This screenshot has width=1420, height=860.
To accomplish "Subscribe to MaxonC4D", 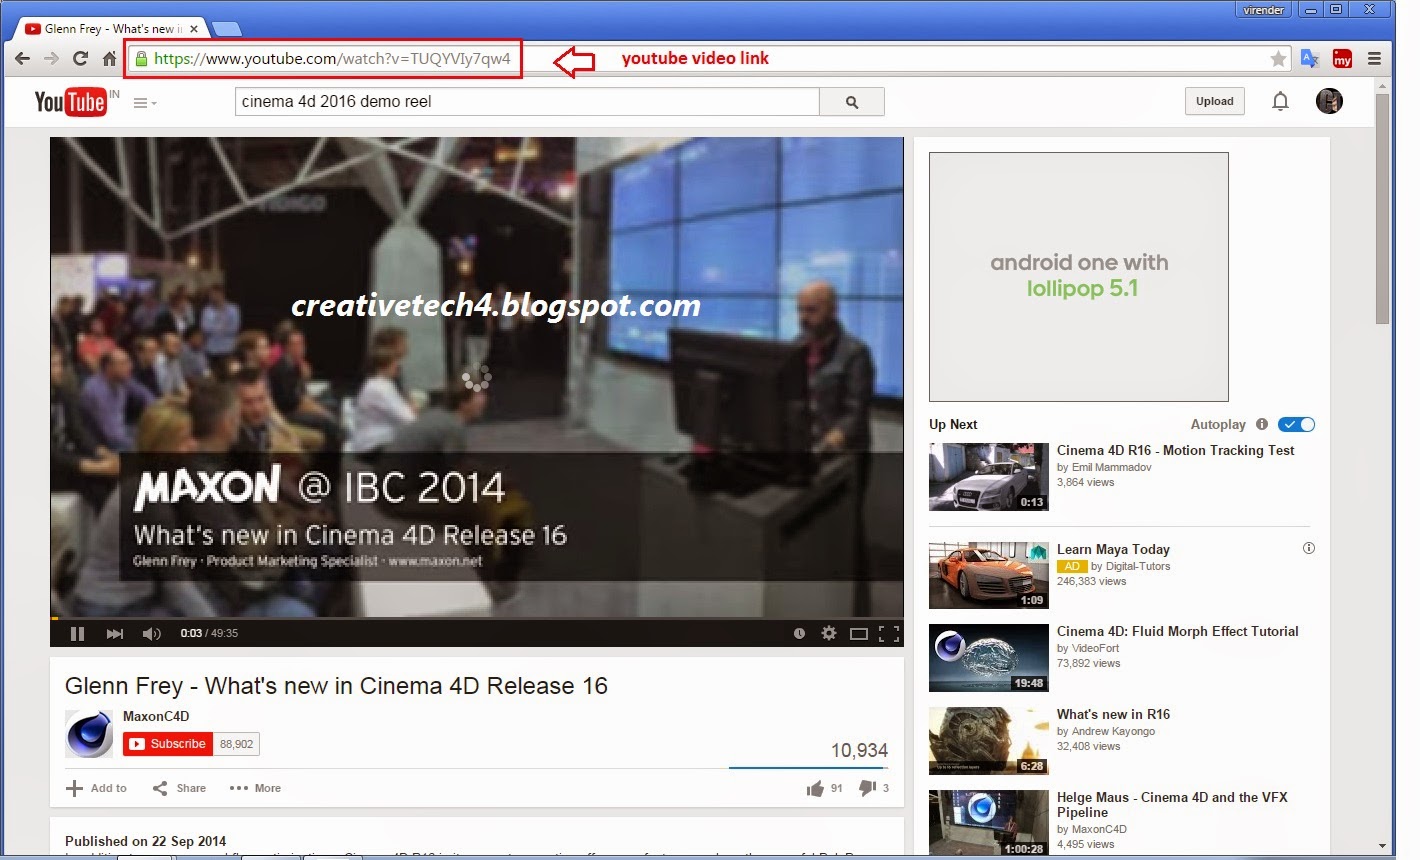I will click(168, 744).
